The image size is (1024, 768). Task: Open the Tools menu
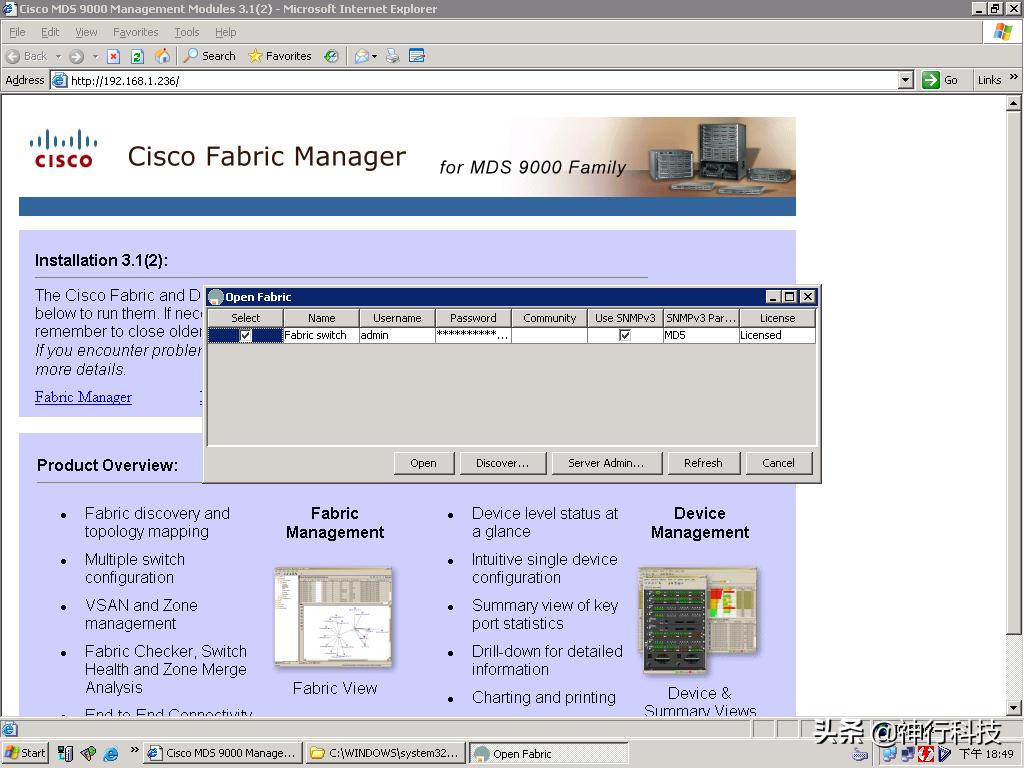(x=186, y=32)
